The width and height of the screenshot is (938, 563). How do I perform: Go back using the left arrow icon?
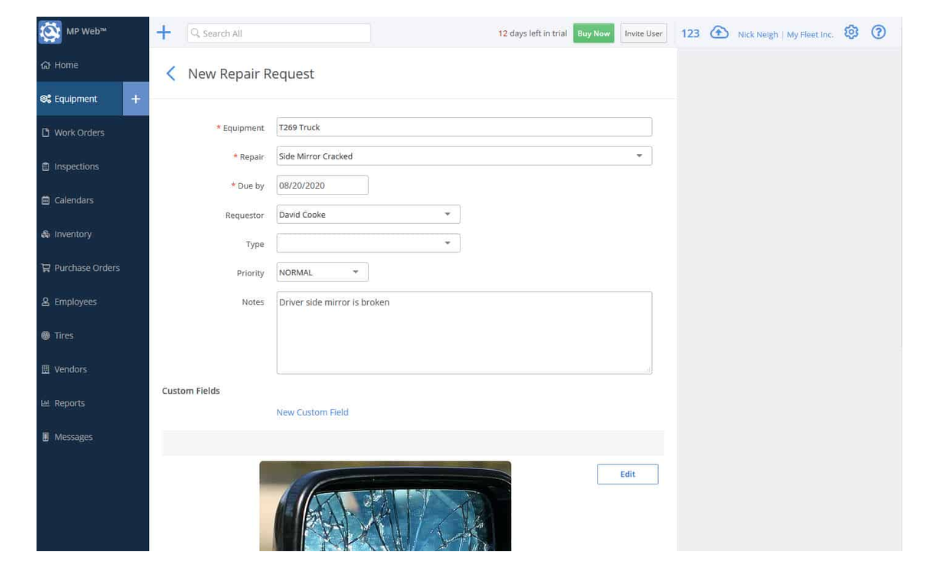coord(171,74)
